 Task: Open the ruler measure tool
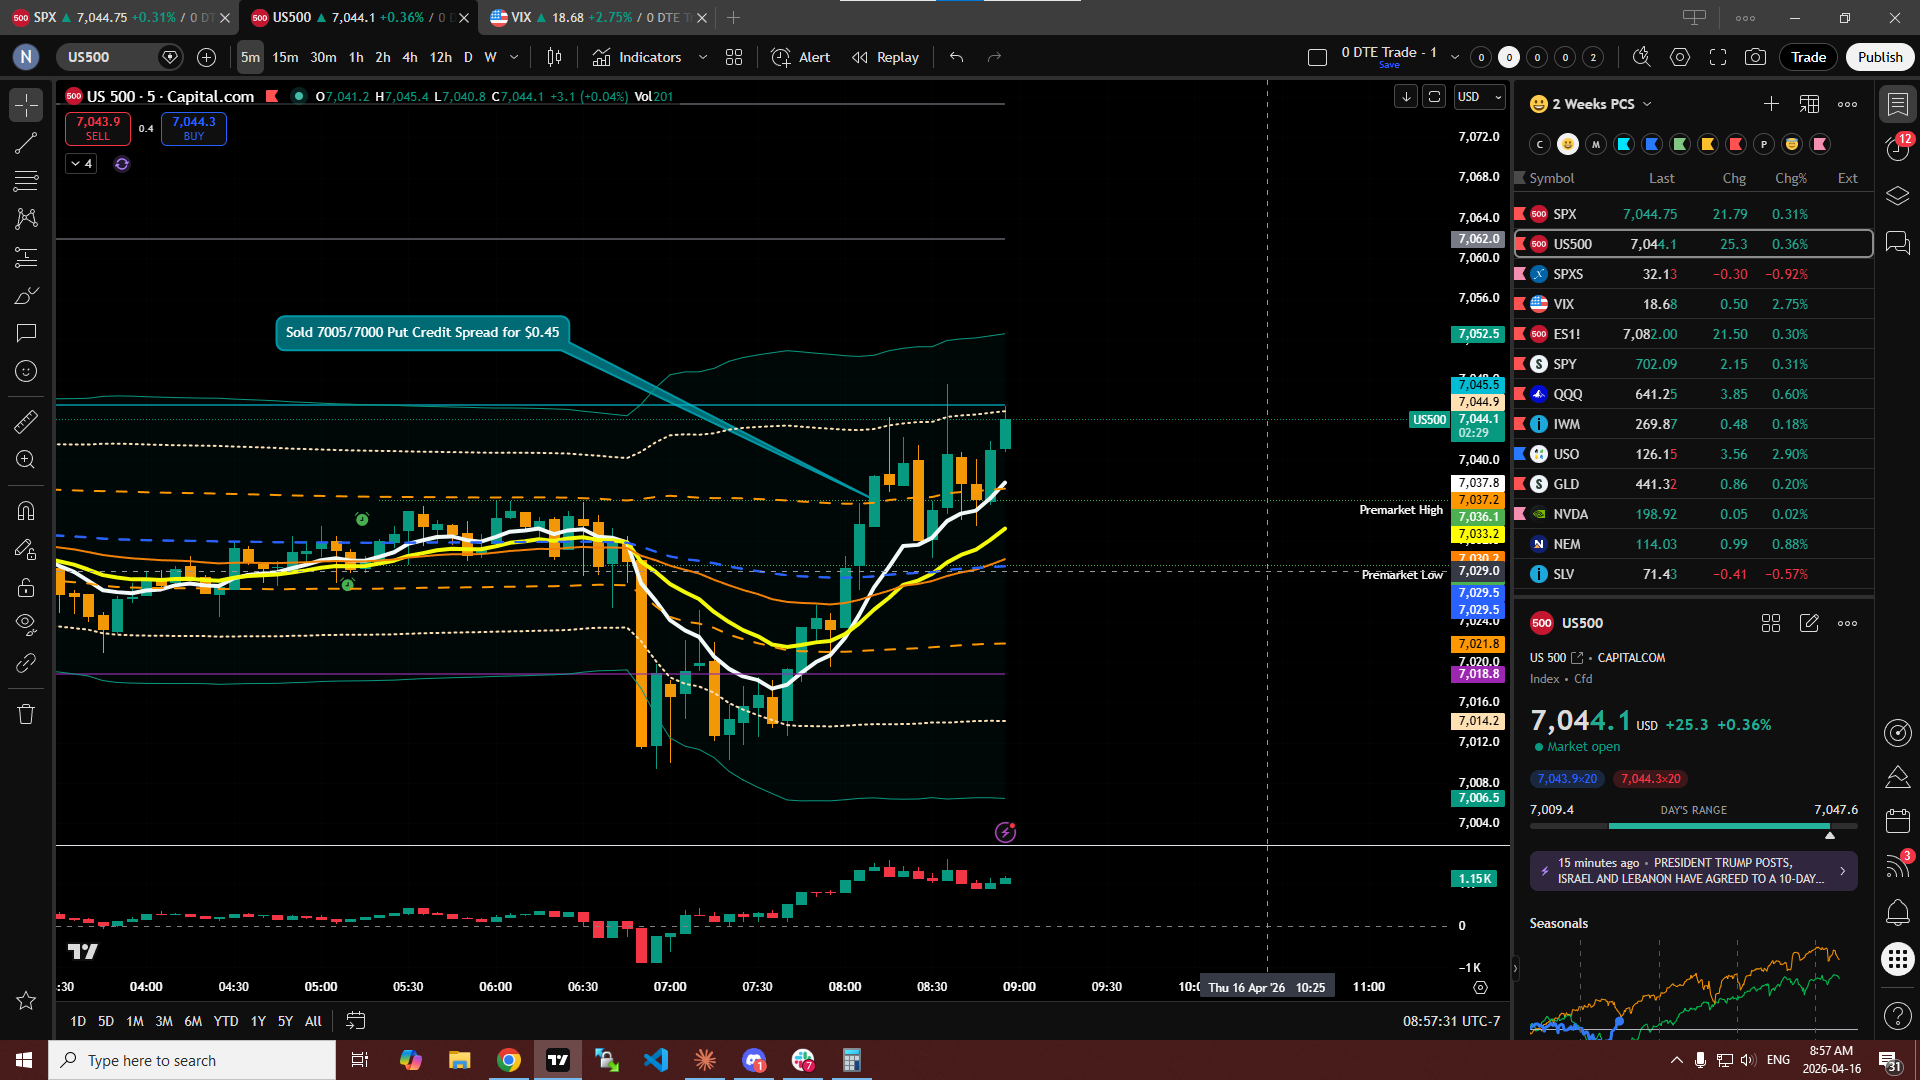[26, 422]
